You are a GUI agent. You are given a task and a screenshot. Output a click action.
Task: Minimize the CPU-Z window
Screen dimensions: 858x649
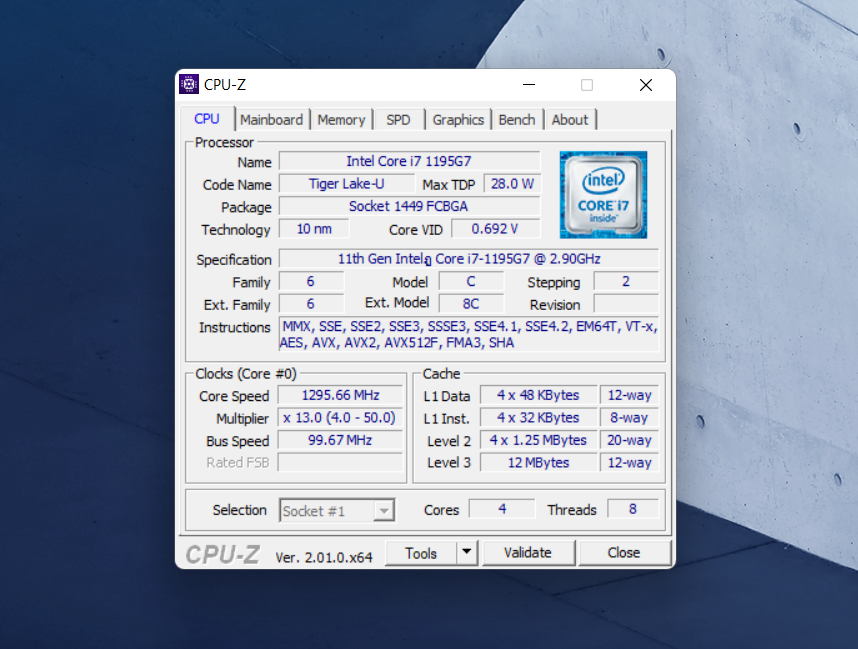[x=529, y=85]
